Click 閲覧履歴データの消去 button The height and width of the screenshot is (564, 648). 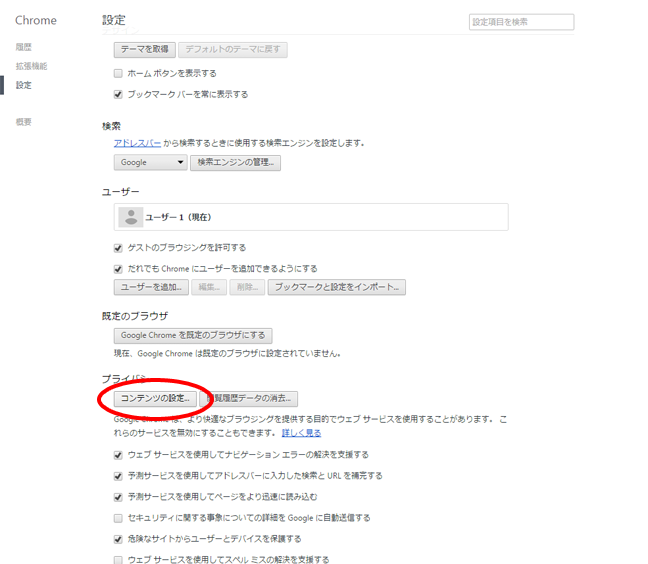coord(249,399)
